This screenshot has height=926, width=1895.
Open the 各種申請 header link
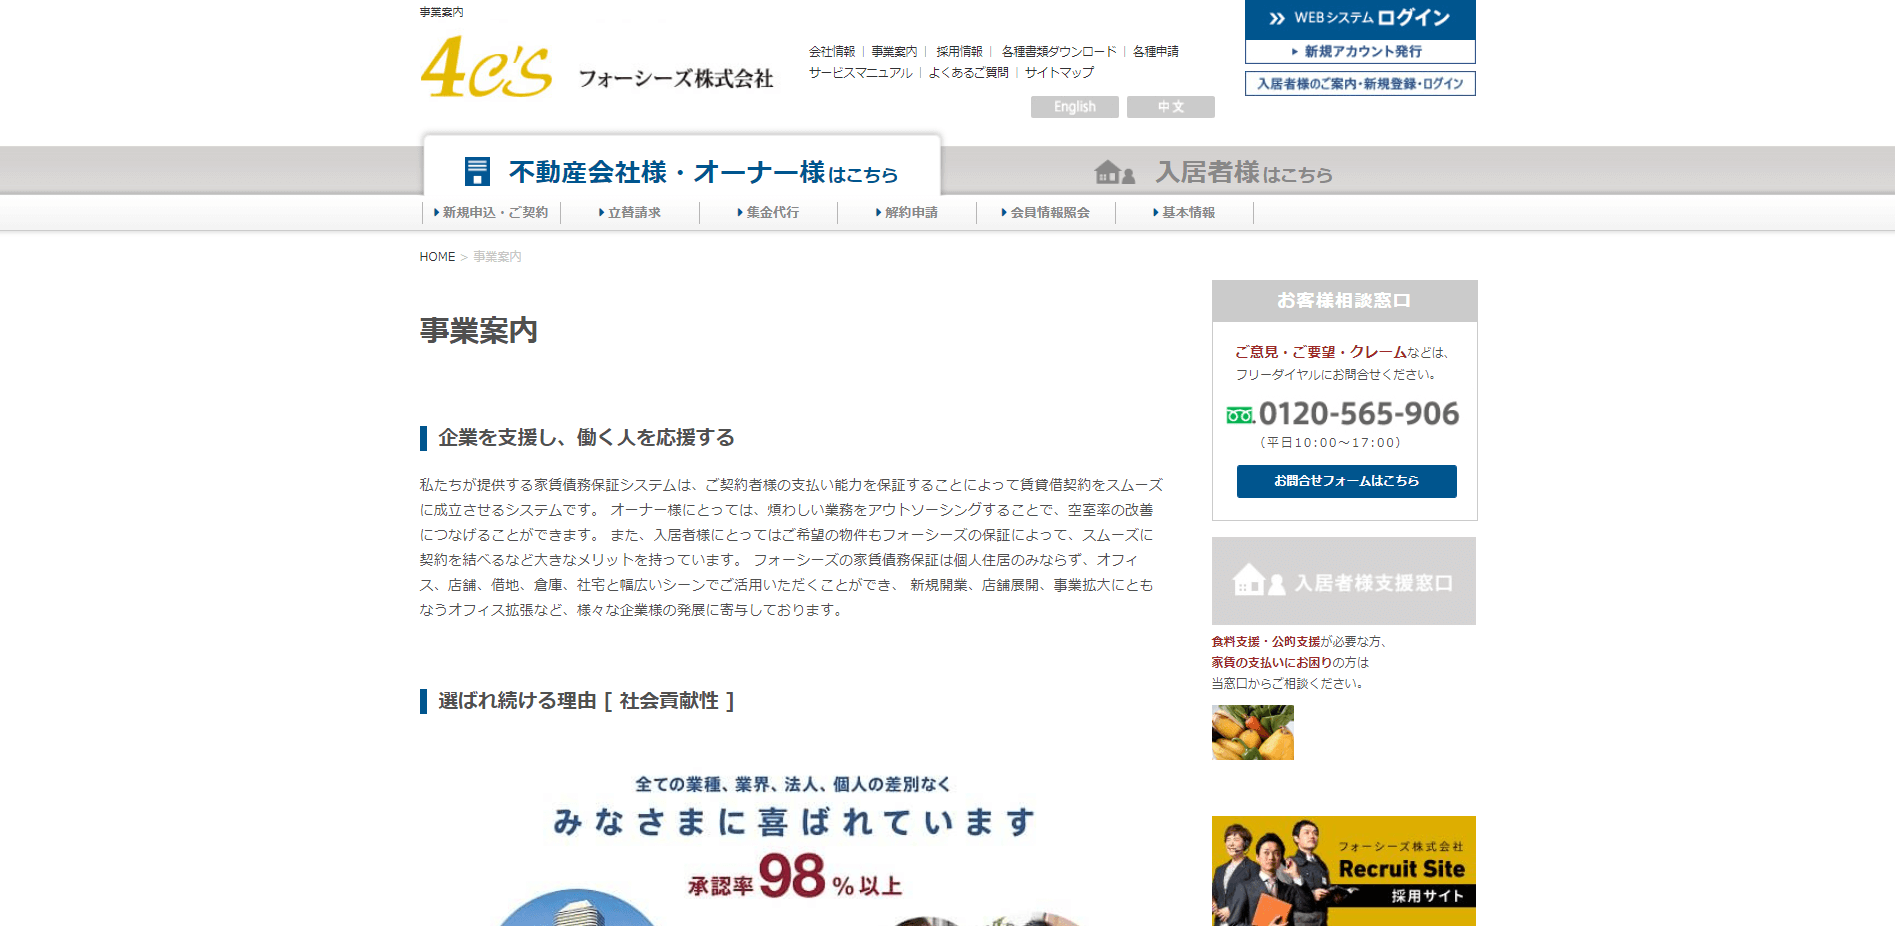1156,51
